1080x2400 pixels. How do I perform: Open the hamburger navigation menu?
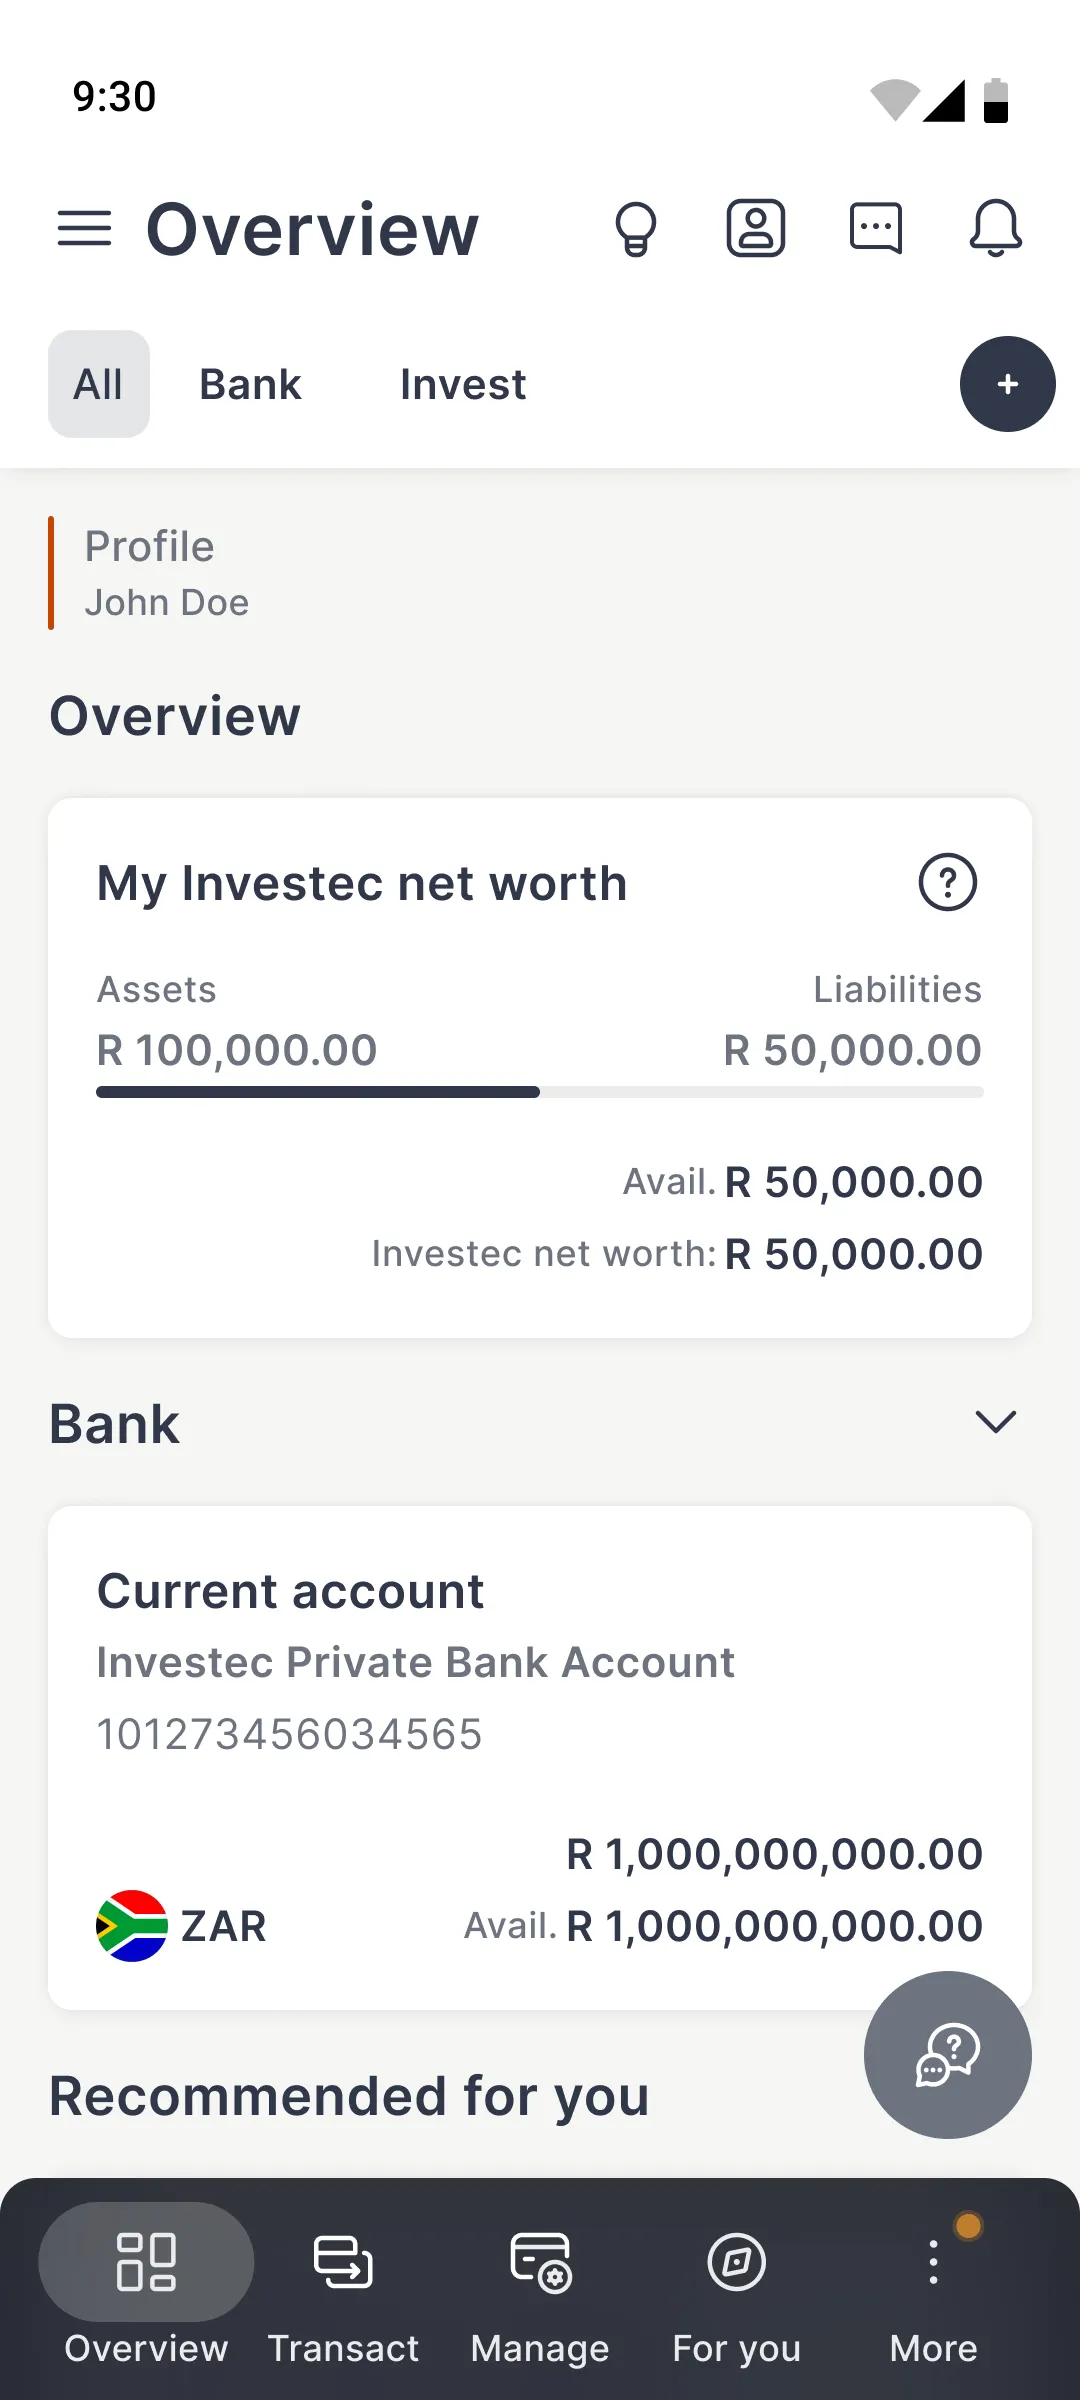pyautogui.click(x=85, y=229)
